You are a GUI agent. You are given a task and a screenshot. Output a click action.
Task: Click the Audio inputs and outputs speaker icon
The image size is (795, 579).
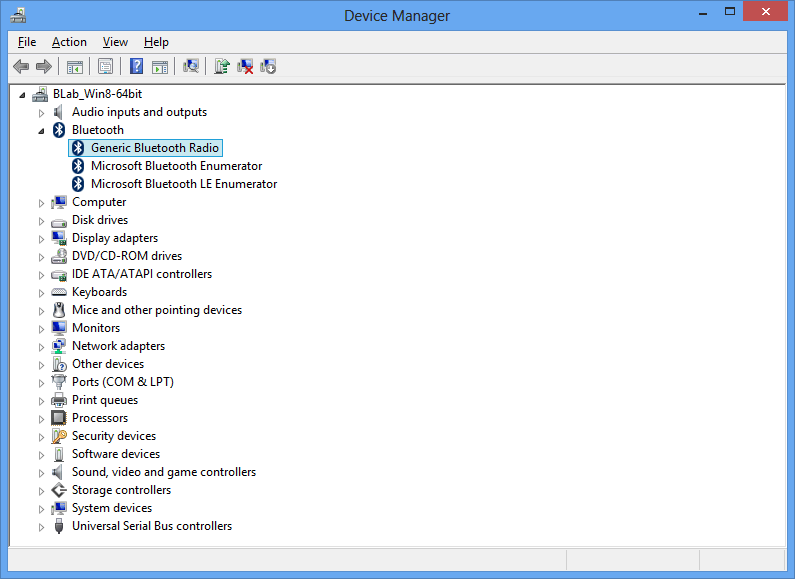pos(59,112)
